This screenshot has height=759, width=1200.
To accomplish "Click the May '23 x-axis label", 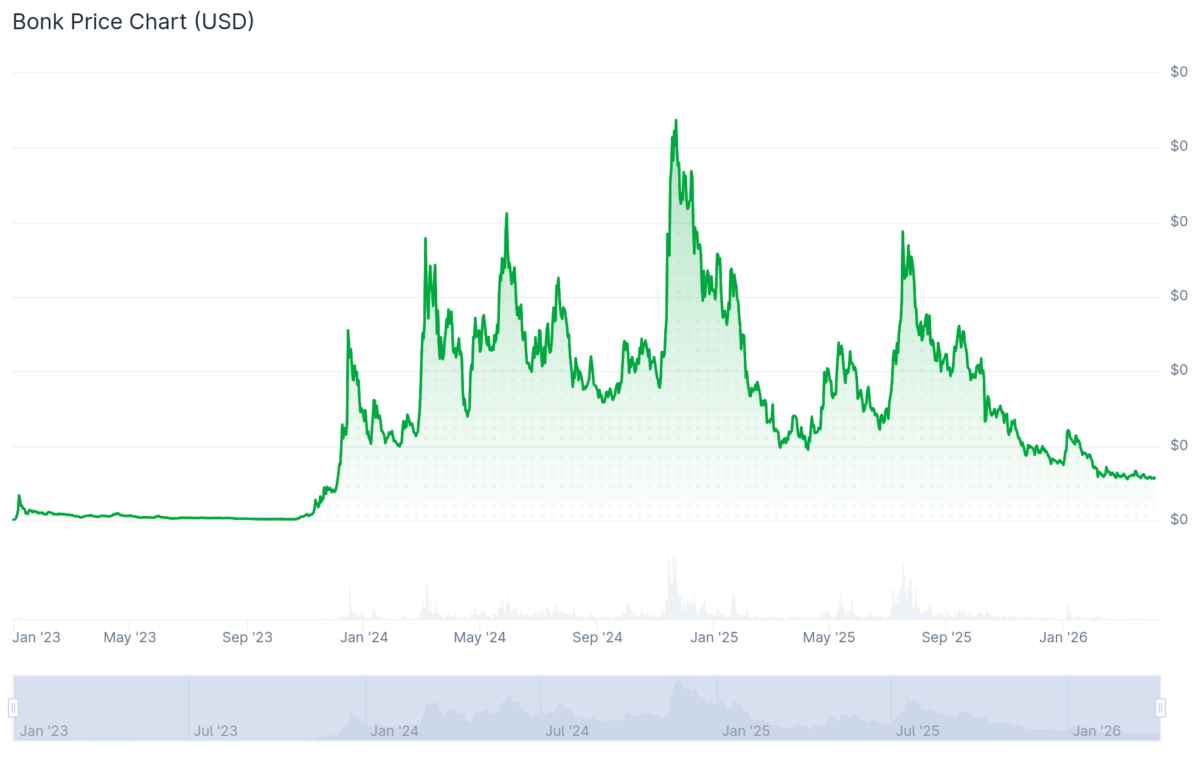I will pos(130,637).
